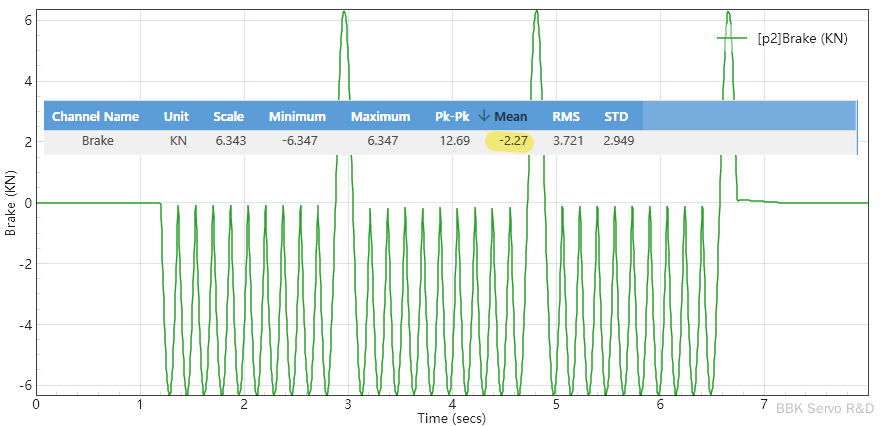Click the green line legend swatch
884x426 pixels.
pyautogui.click(x=733, y=38)
